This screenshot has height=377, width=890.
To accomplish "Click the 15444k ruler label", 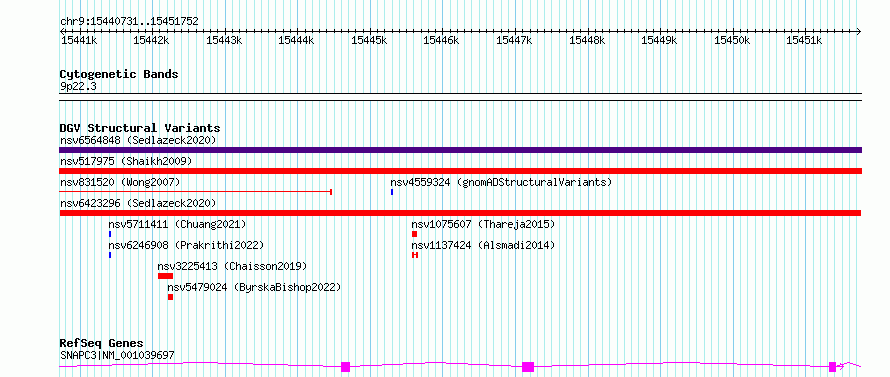I will coord(296,40).
